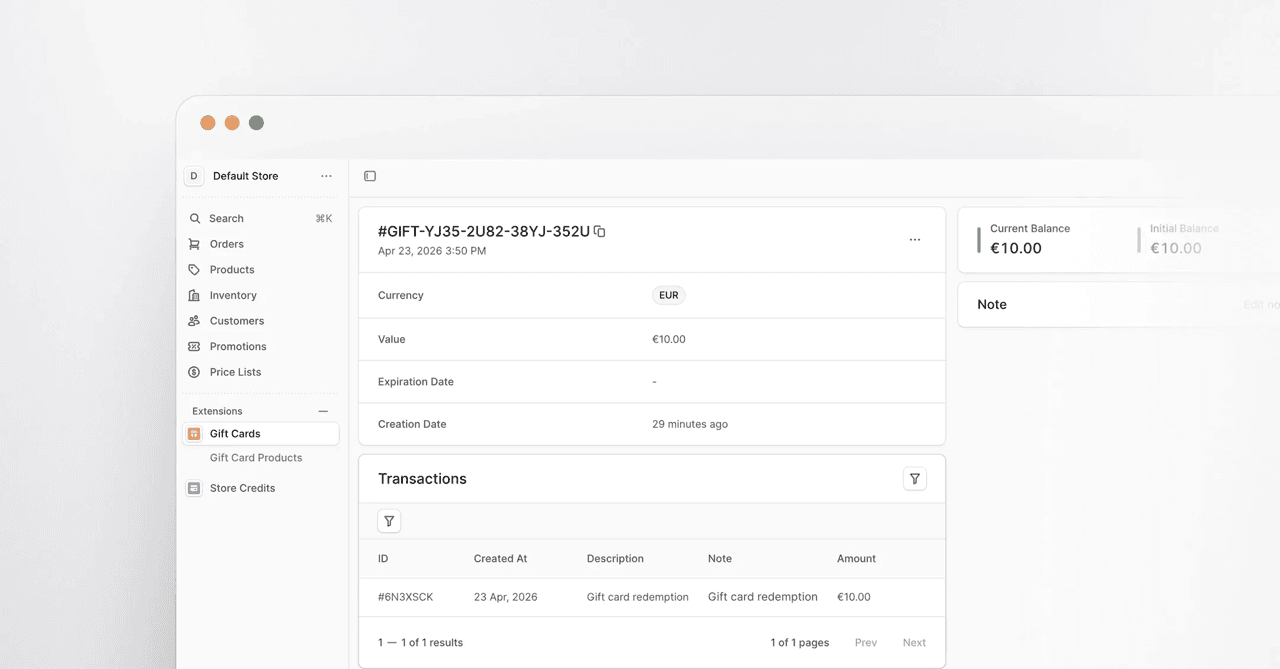Screen dimensions: 1280x669
Task: Click the Customers people icon
Action: pos(194,321)
